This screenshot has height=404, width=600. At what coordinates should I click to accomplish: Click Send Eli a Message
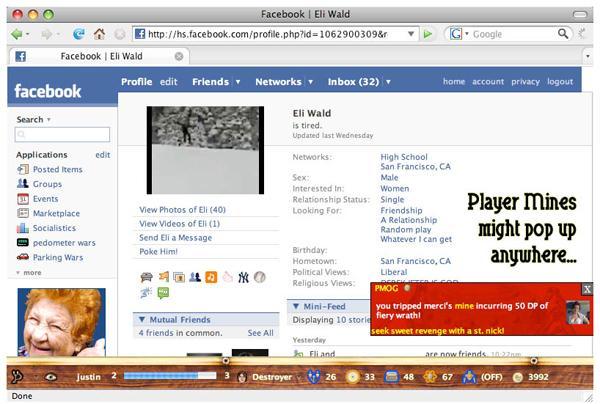[175, 238]
